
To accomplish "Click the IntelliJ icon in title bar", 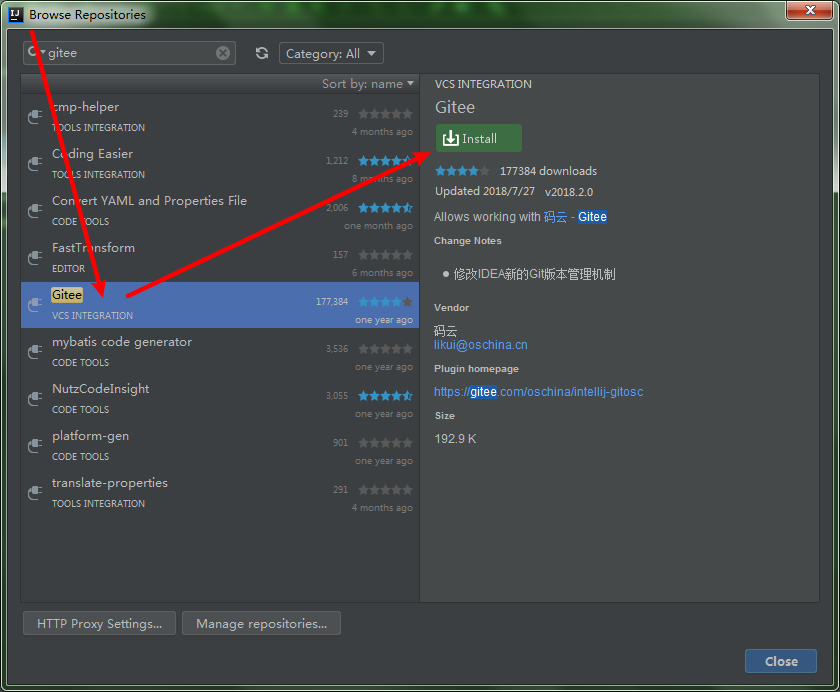I will click(16, 14).
